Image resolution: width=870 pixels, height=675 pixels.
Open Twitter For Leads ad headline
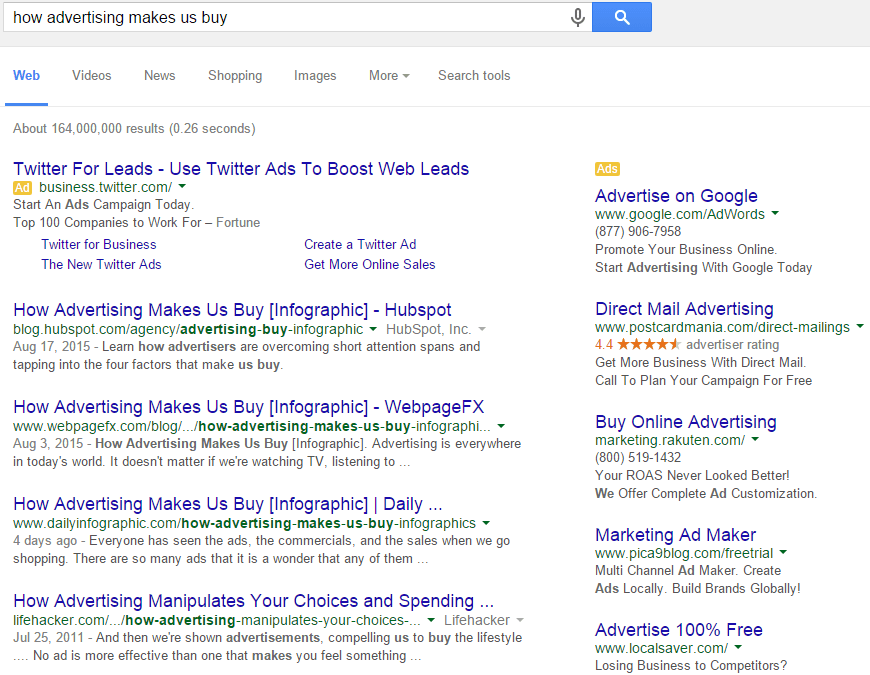click(241, 169)
